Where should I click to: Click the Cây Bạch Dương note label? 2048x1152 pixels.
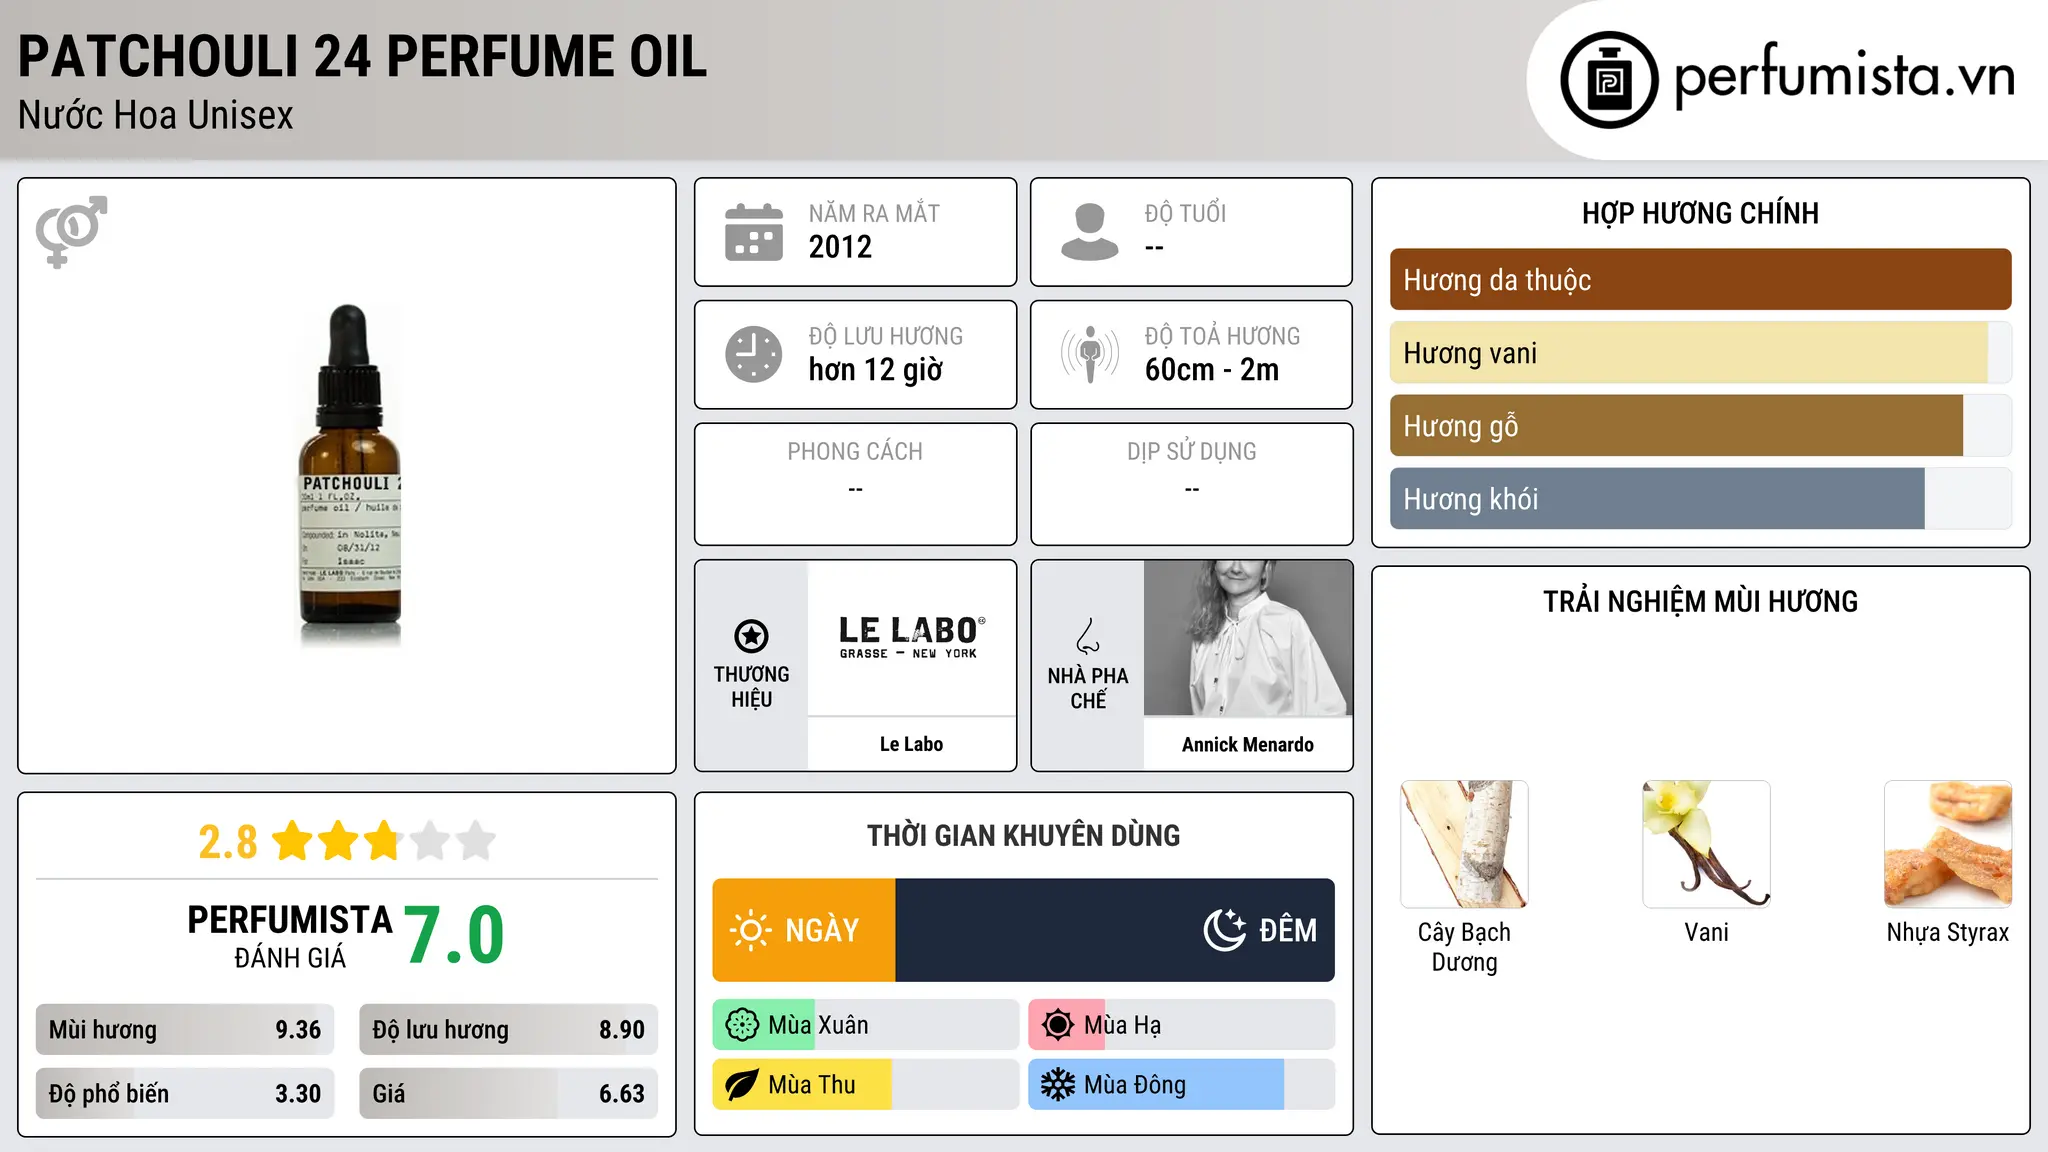click(x=1464, y=947)
